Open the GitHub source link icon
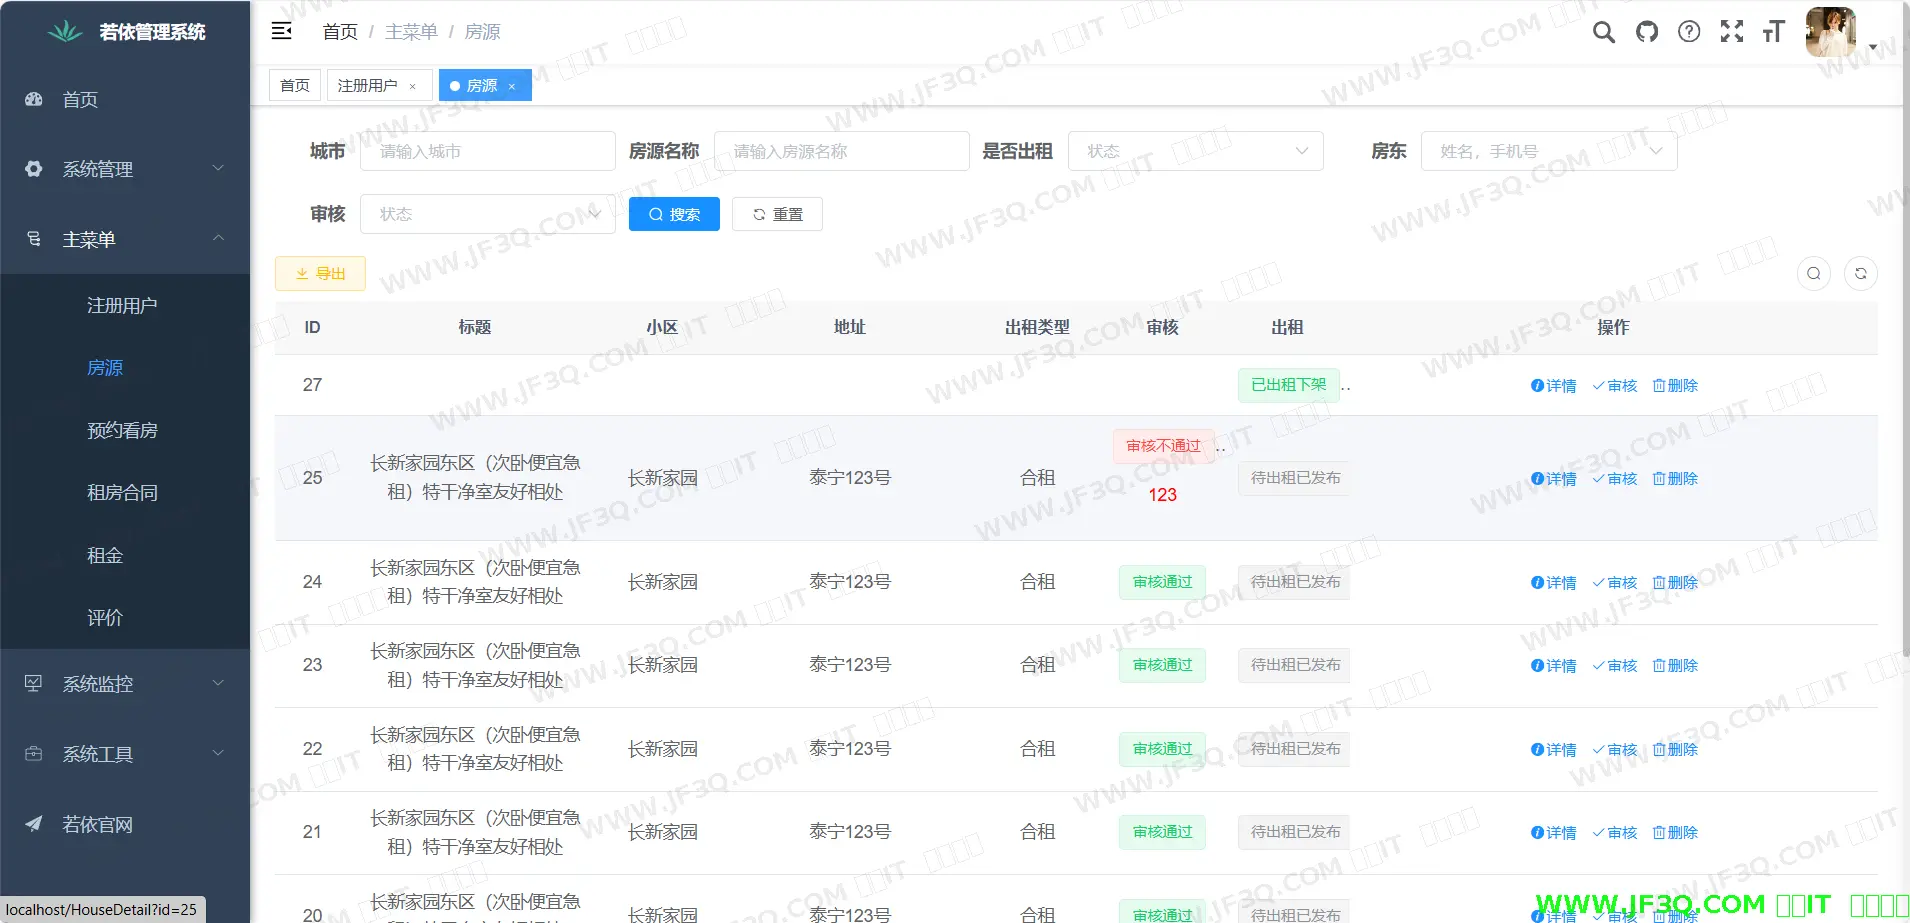 pos(1646,32)
